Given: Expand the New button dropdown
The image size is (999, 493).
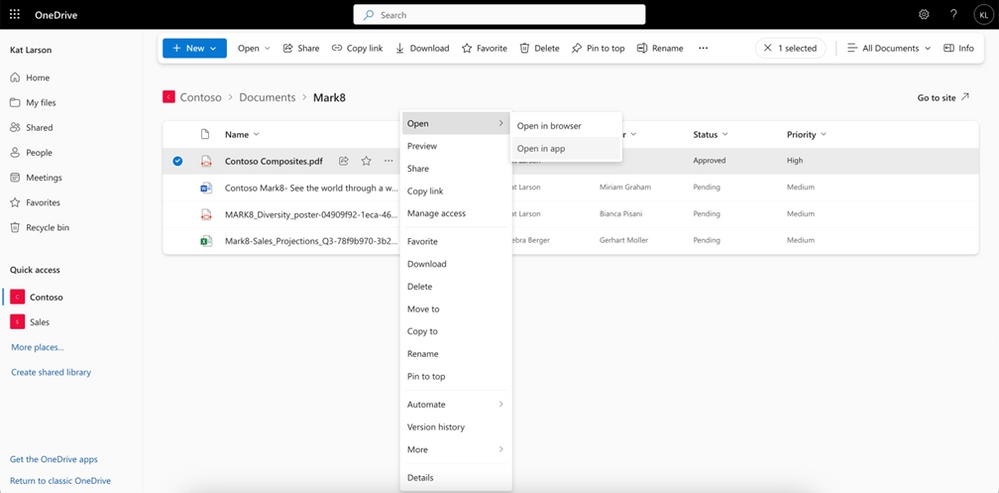Looking at the screenshot, I should click(x=194, y=48).
